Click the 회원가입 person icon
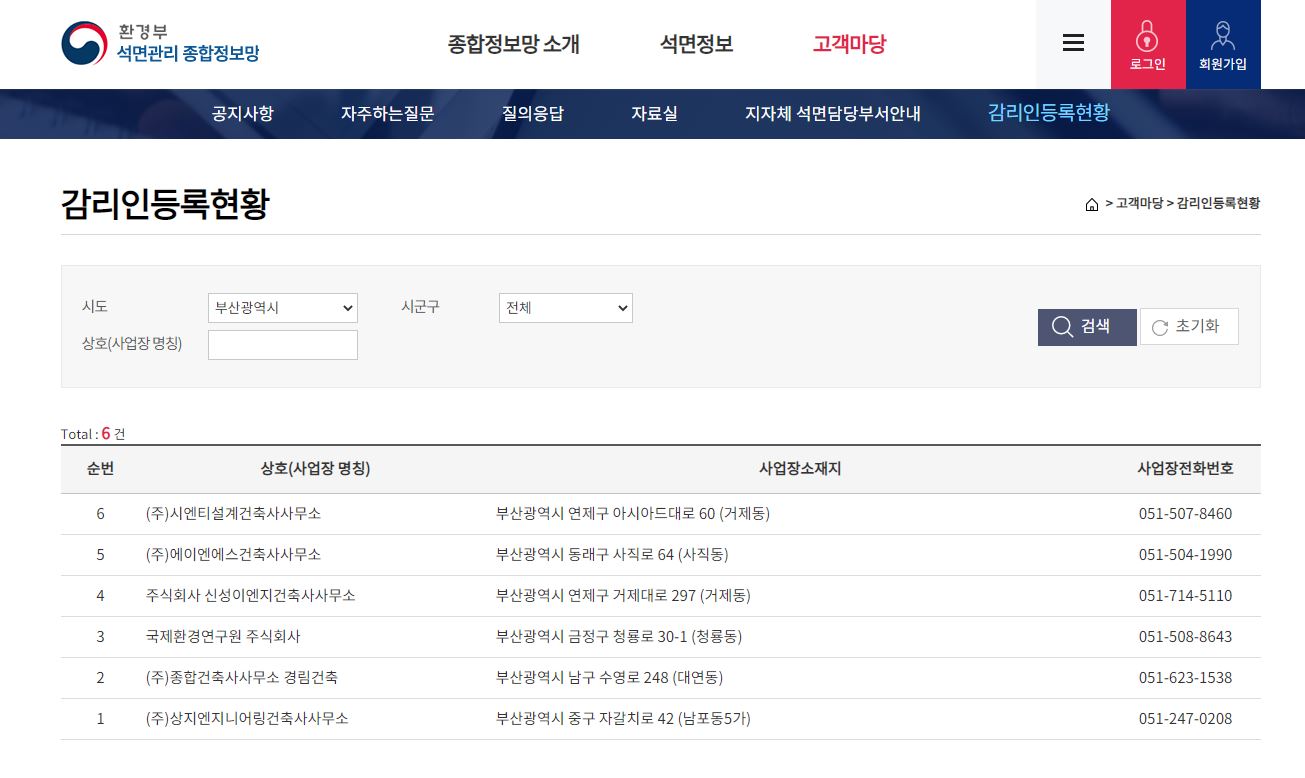 point(1222,37)
